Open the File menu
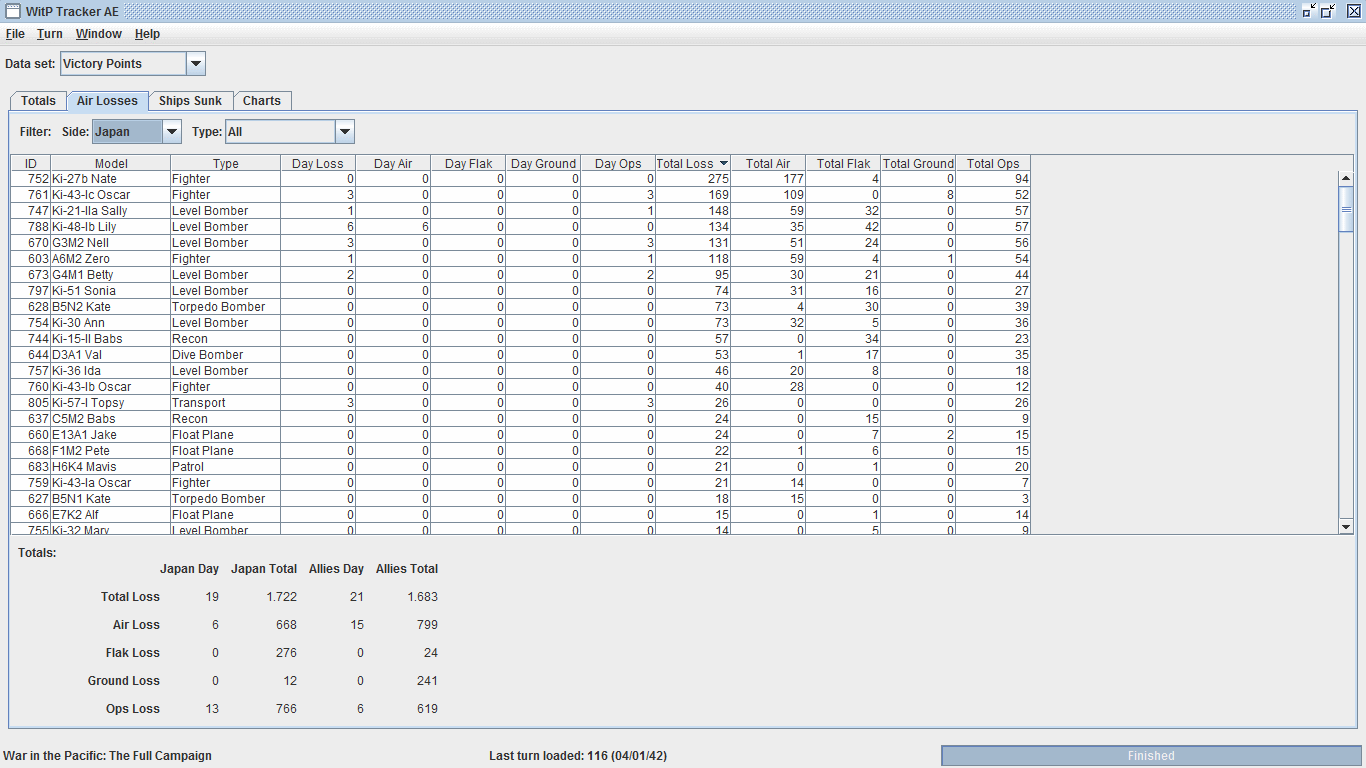The image size is (1366, 768). pyautogui.click(x=15, y=34)
